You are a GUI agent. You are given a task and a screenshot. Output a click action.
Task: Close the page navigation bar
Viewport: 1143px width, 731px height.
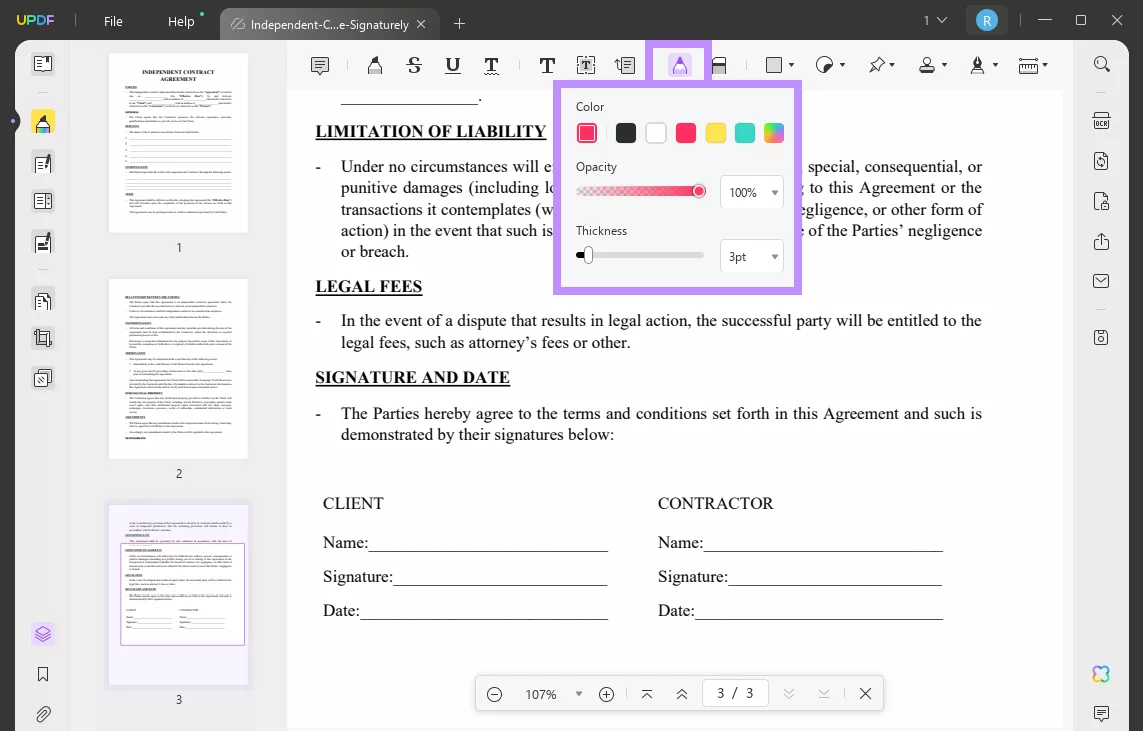(x=865, y=694)
